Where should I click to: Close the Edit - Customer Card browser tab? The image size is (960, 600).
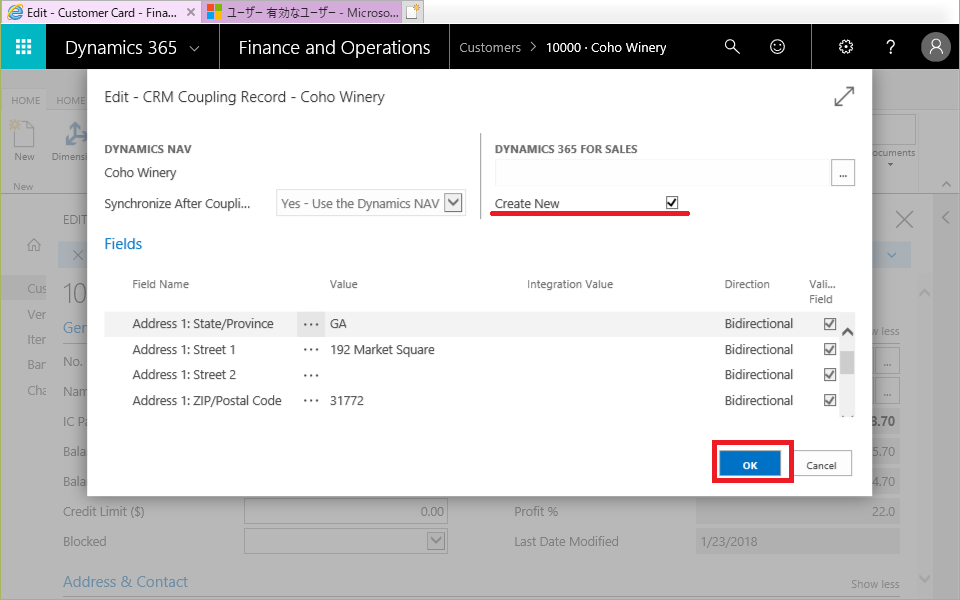tap(191, 12)
